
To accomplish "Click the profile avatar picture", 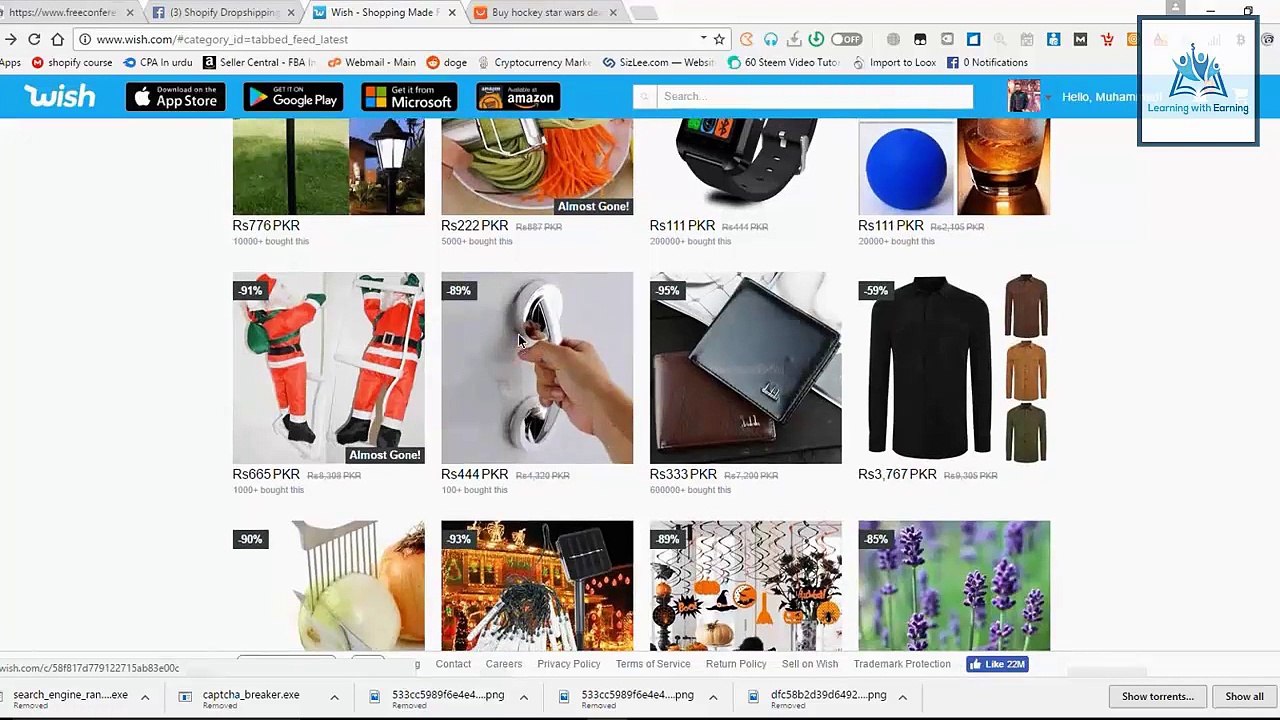I will [1023, 96].
